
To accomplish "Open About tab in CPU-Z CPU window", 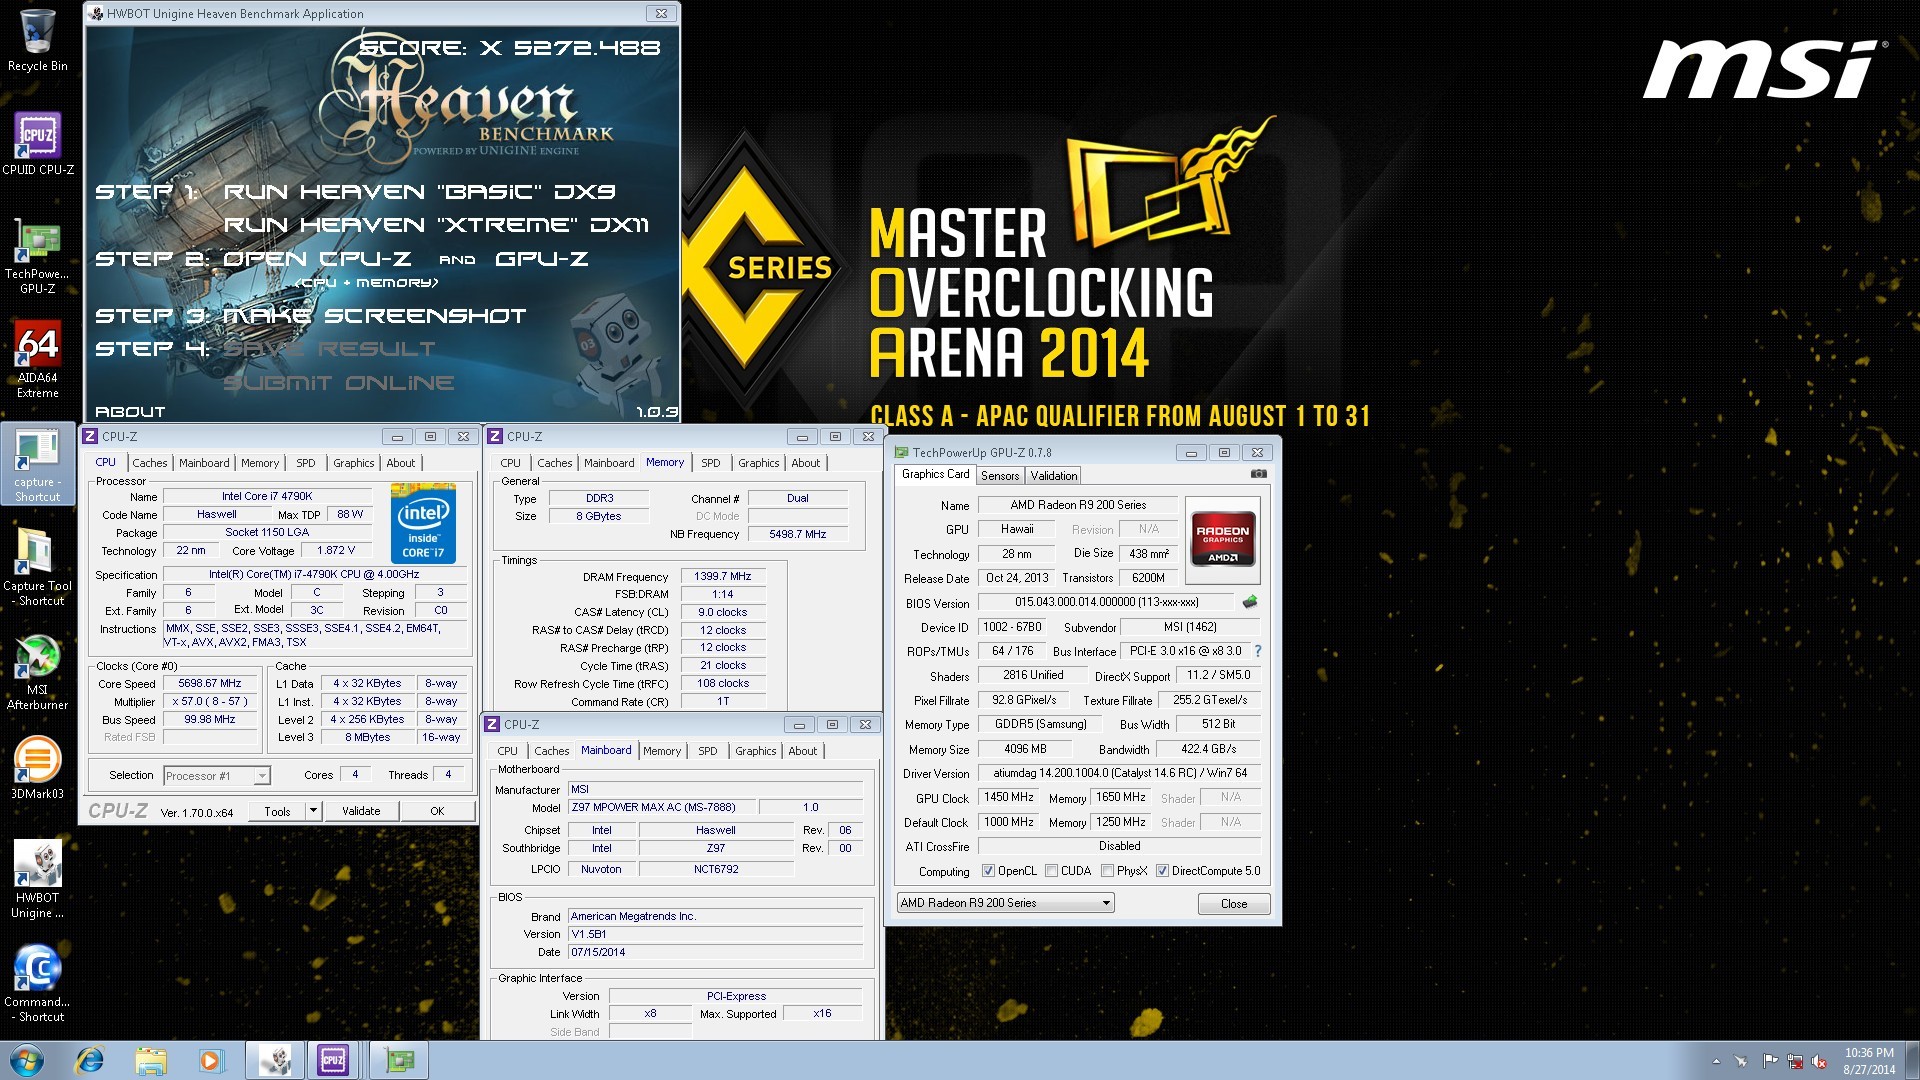I will point(401,463).
